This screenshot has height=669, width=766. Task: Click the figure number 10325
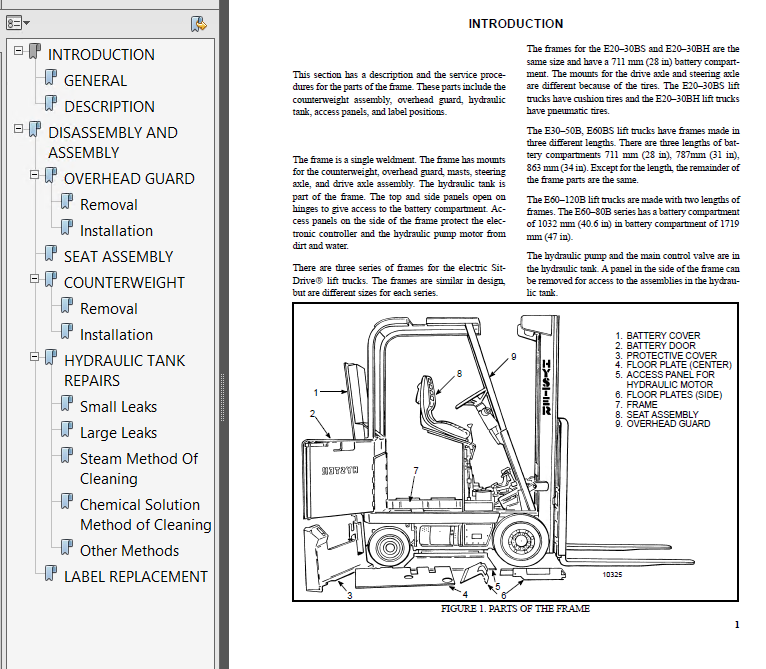(612, 575)
